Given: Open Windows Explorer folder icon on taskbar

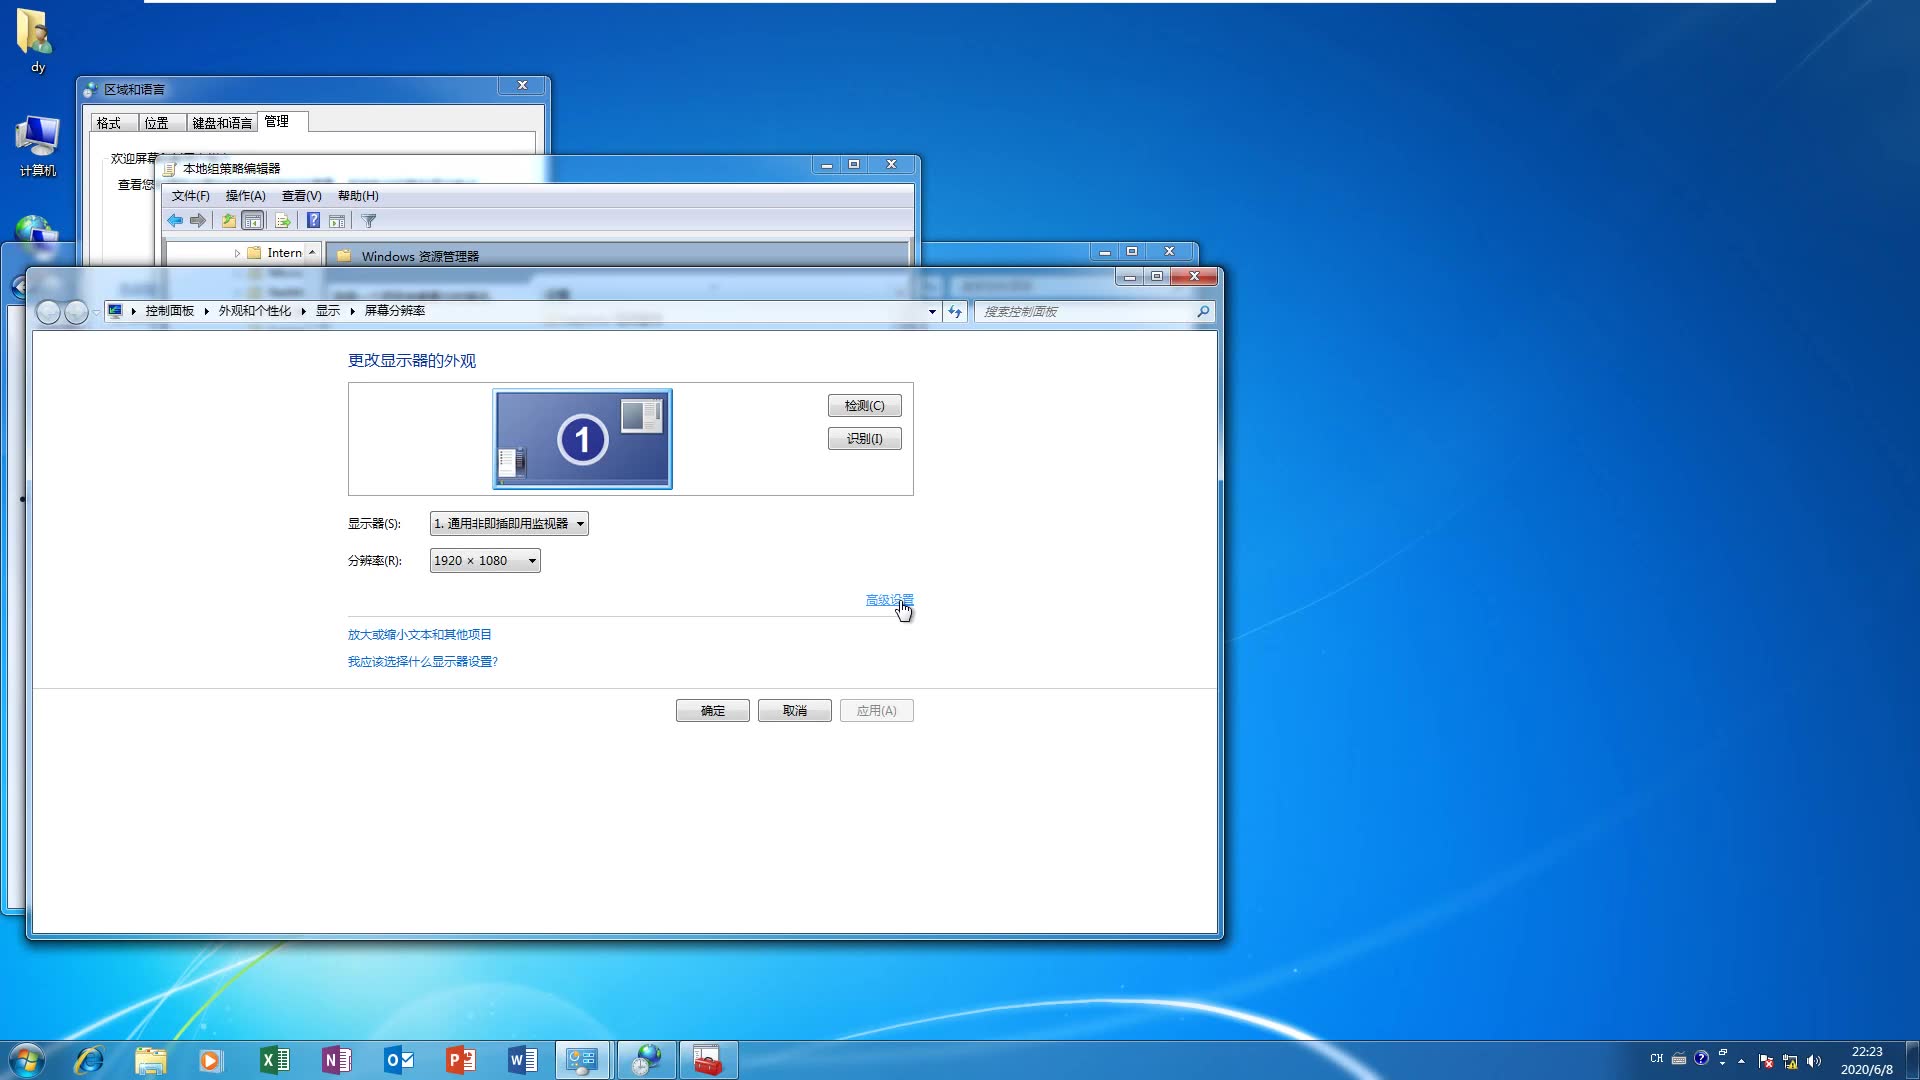Looking at the screenshot, I should click(151, 1060).
